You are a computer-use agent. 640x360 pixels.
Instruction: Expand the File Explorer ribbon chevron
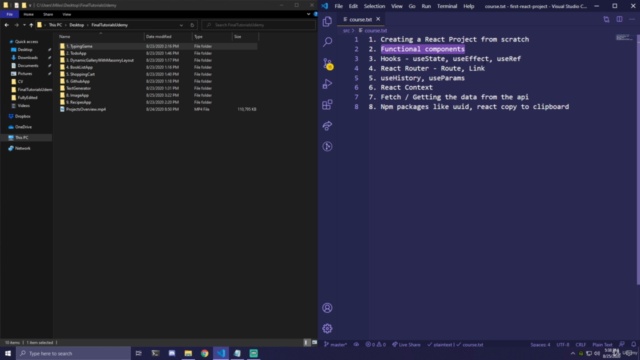point(309,14)
